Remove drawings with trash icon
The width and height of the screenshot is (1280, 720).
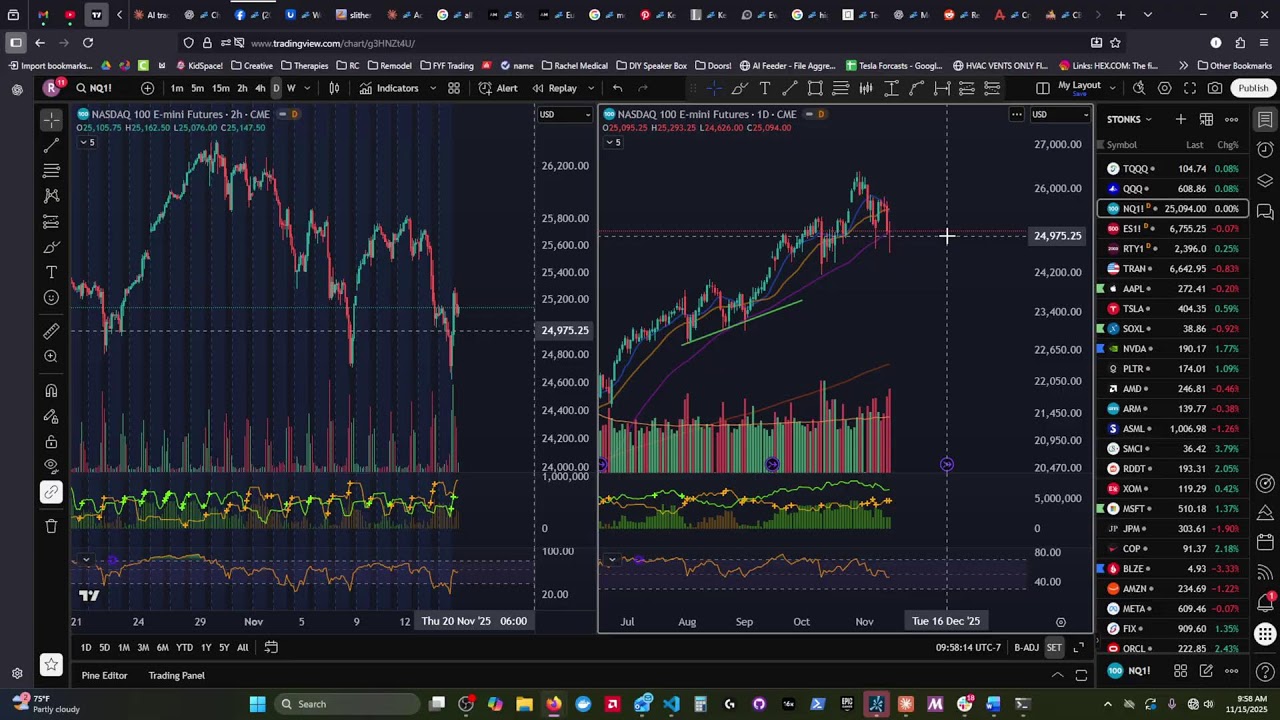(x=51, y=526)
